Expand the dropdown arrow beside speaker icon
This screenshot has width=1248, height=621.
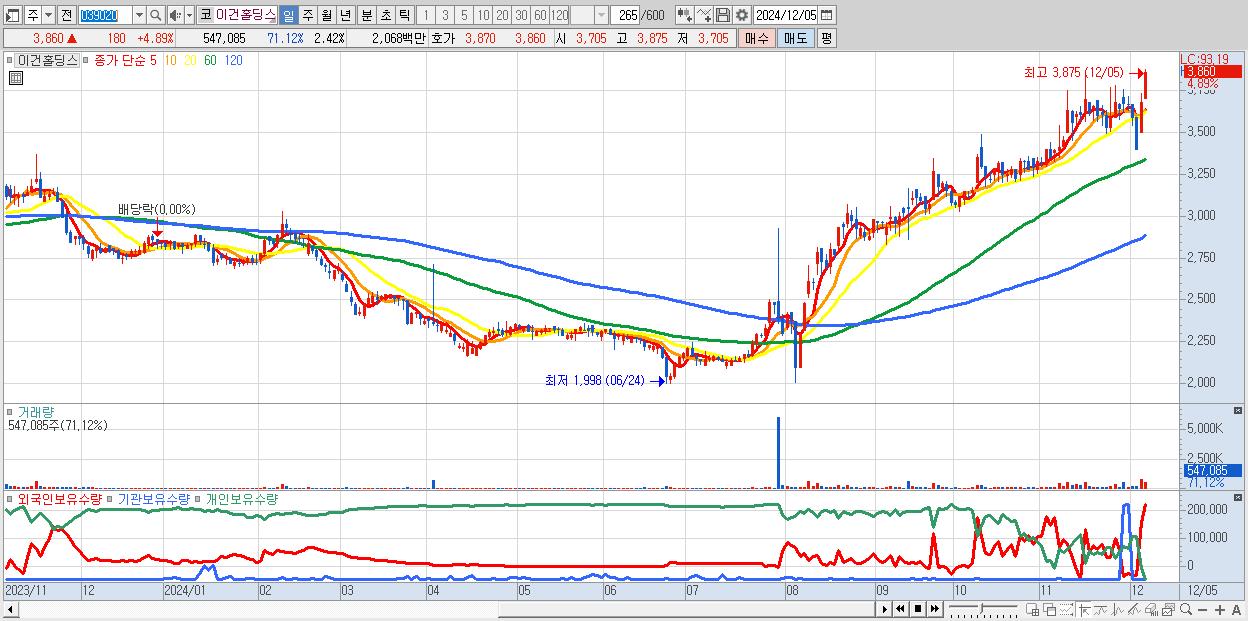point(188,15)
